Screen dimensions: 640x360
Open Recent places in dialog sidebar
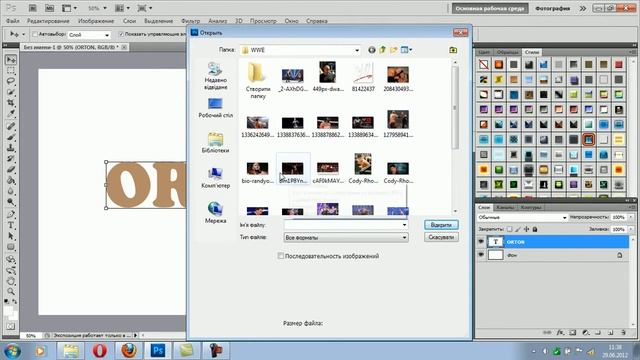coord(215,76)
